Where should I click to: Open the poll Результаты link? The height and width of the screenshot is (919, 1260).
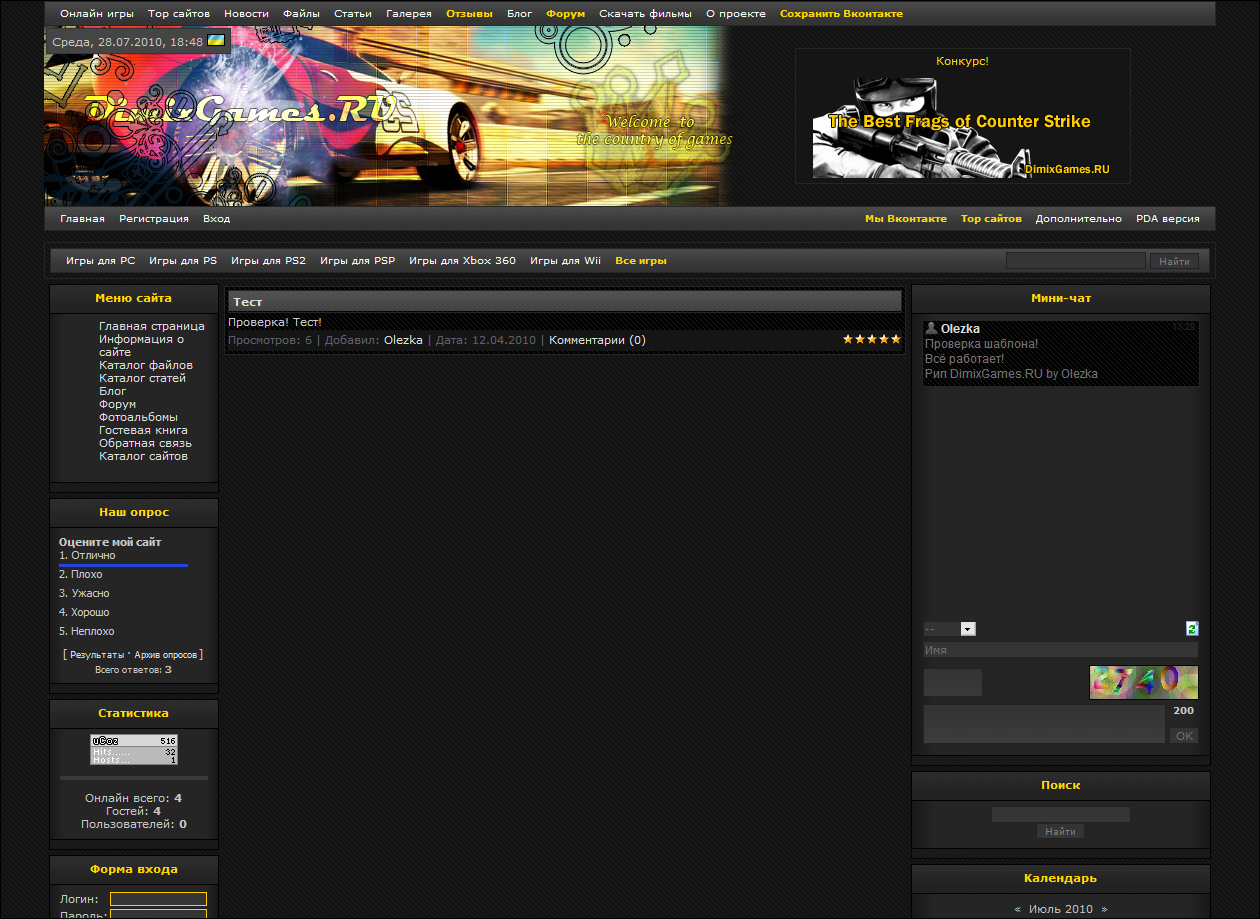(97, 655)
